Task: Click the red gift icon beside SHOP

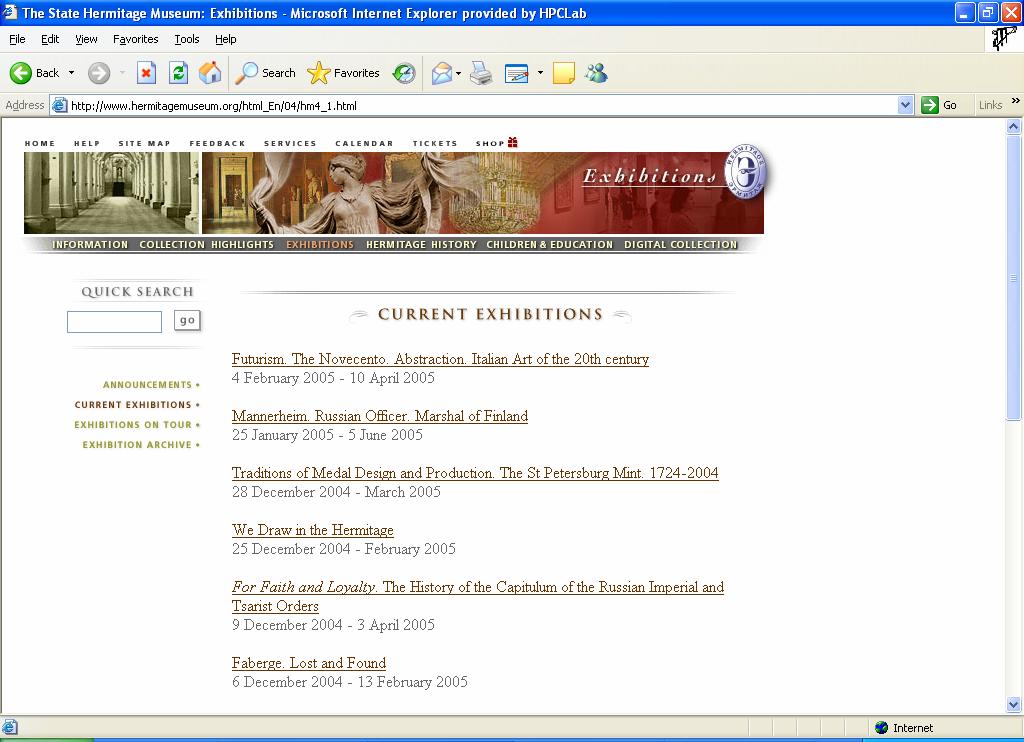Action: (513, 142)
